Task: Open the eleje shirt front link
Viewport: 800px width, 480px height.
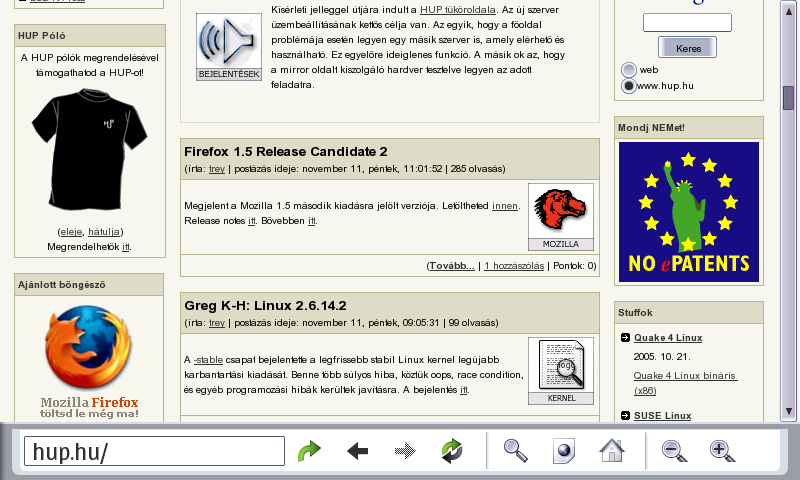Action: click(71, 232)
